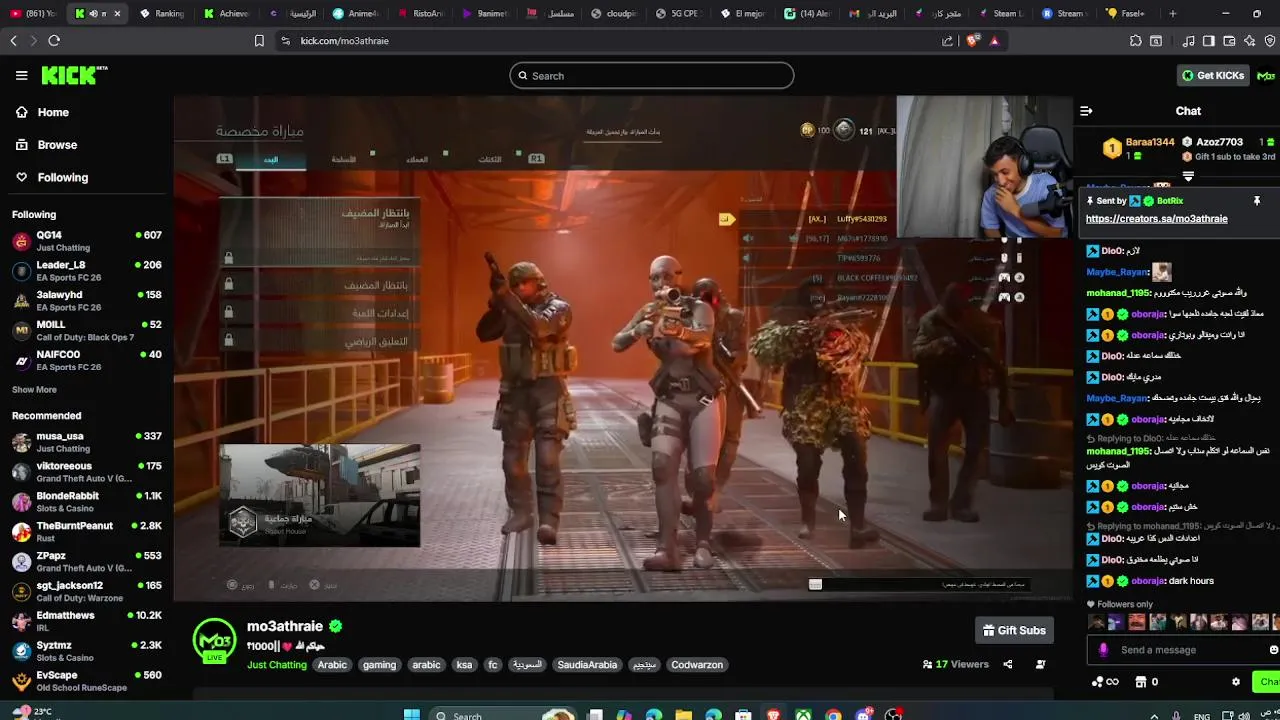Screen dimensions: 1280x720
Task: Open followed channel MOILL
Action: [x=86, y=331]
